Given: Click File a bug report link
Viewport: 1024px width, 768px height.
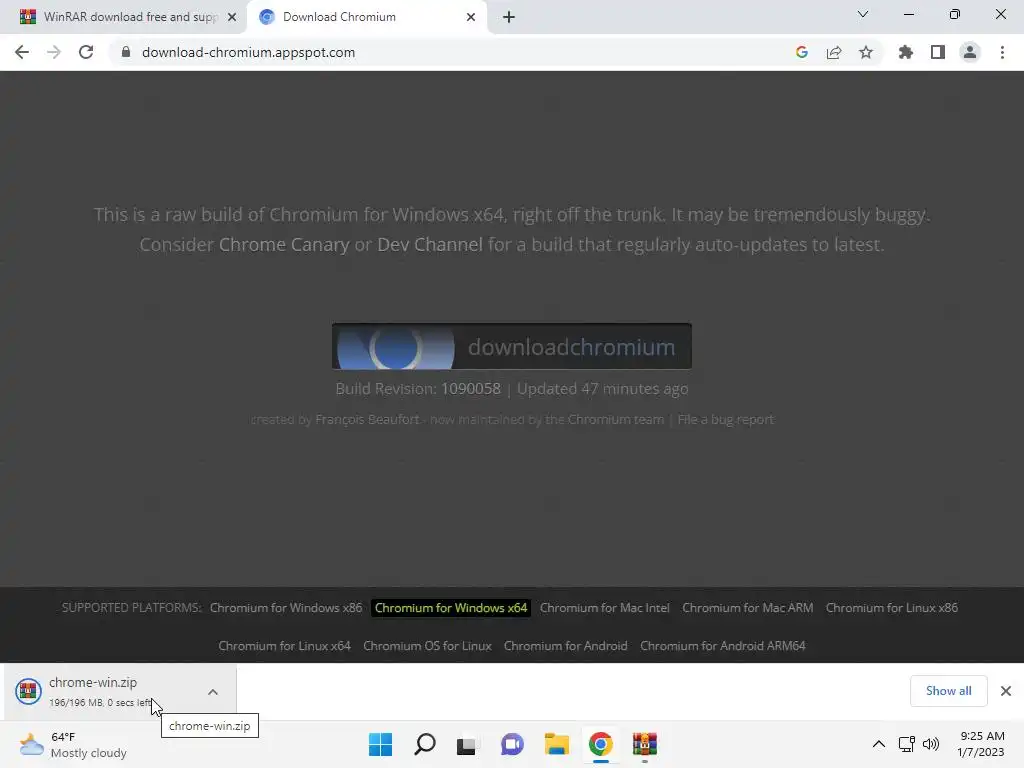Looking at the screenshot, I should 726,419.
